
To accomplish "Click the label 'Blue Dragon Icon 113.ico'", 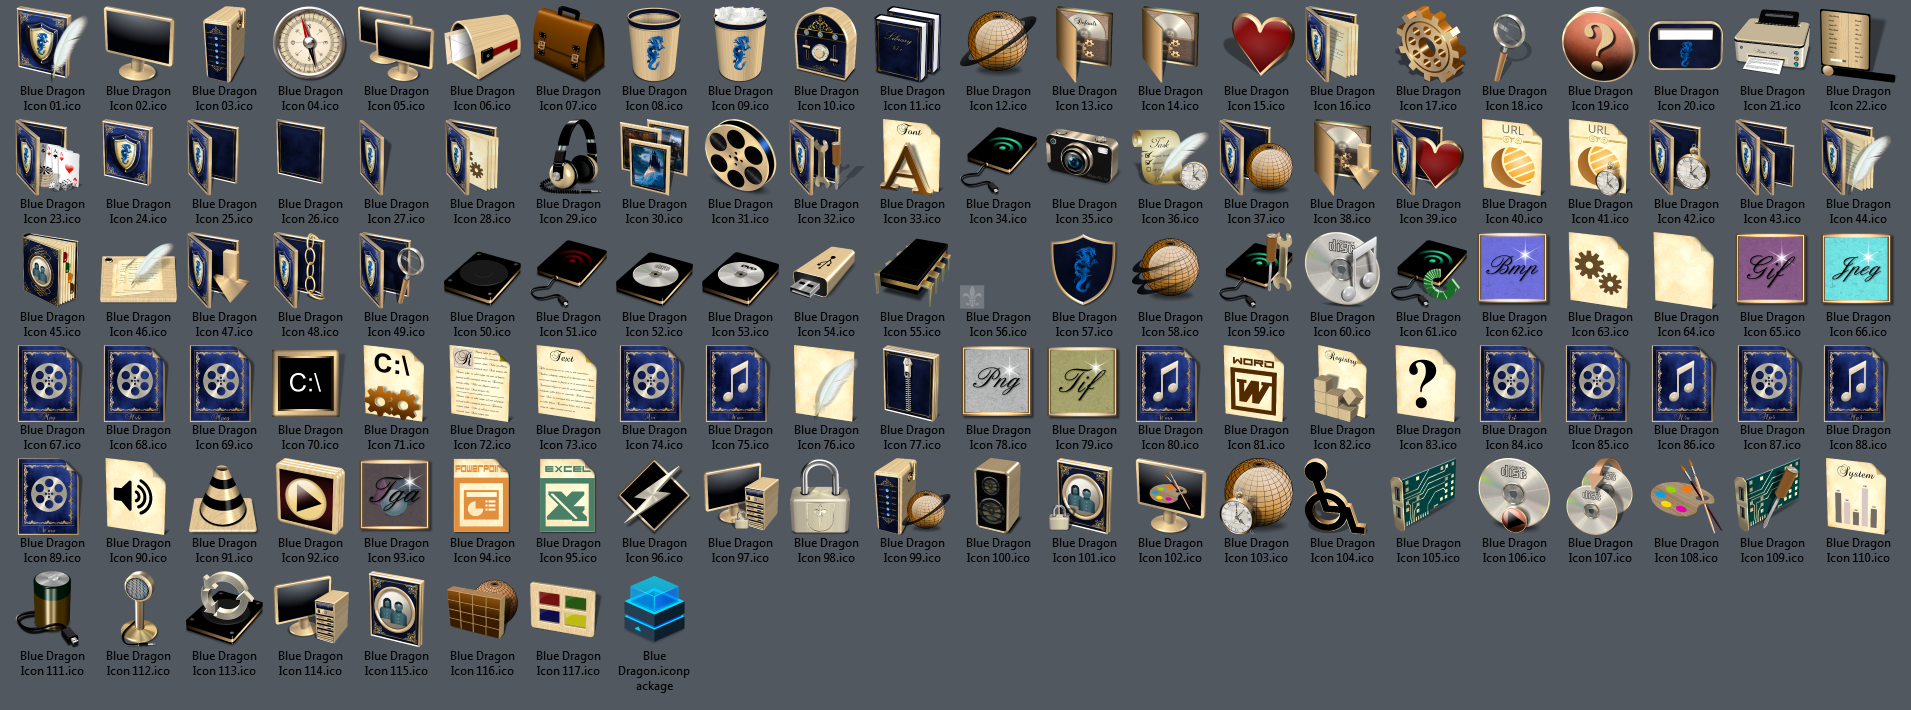I will pos(224,663).
